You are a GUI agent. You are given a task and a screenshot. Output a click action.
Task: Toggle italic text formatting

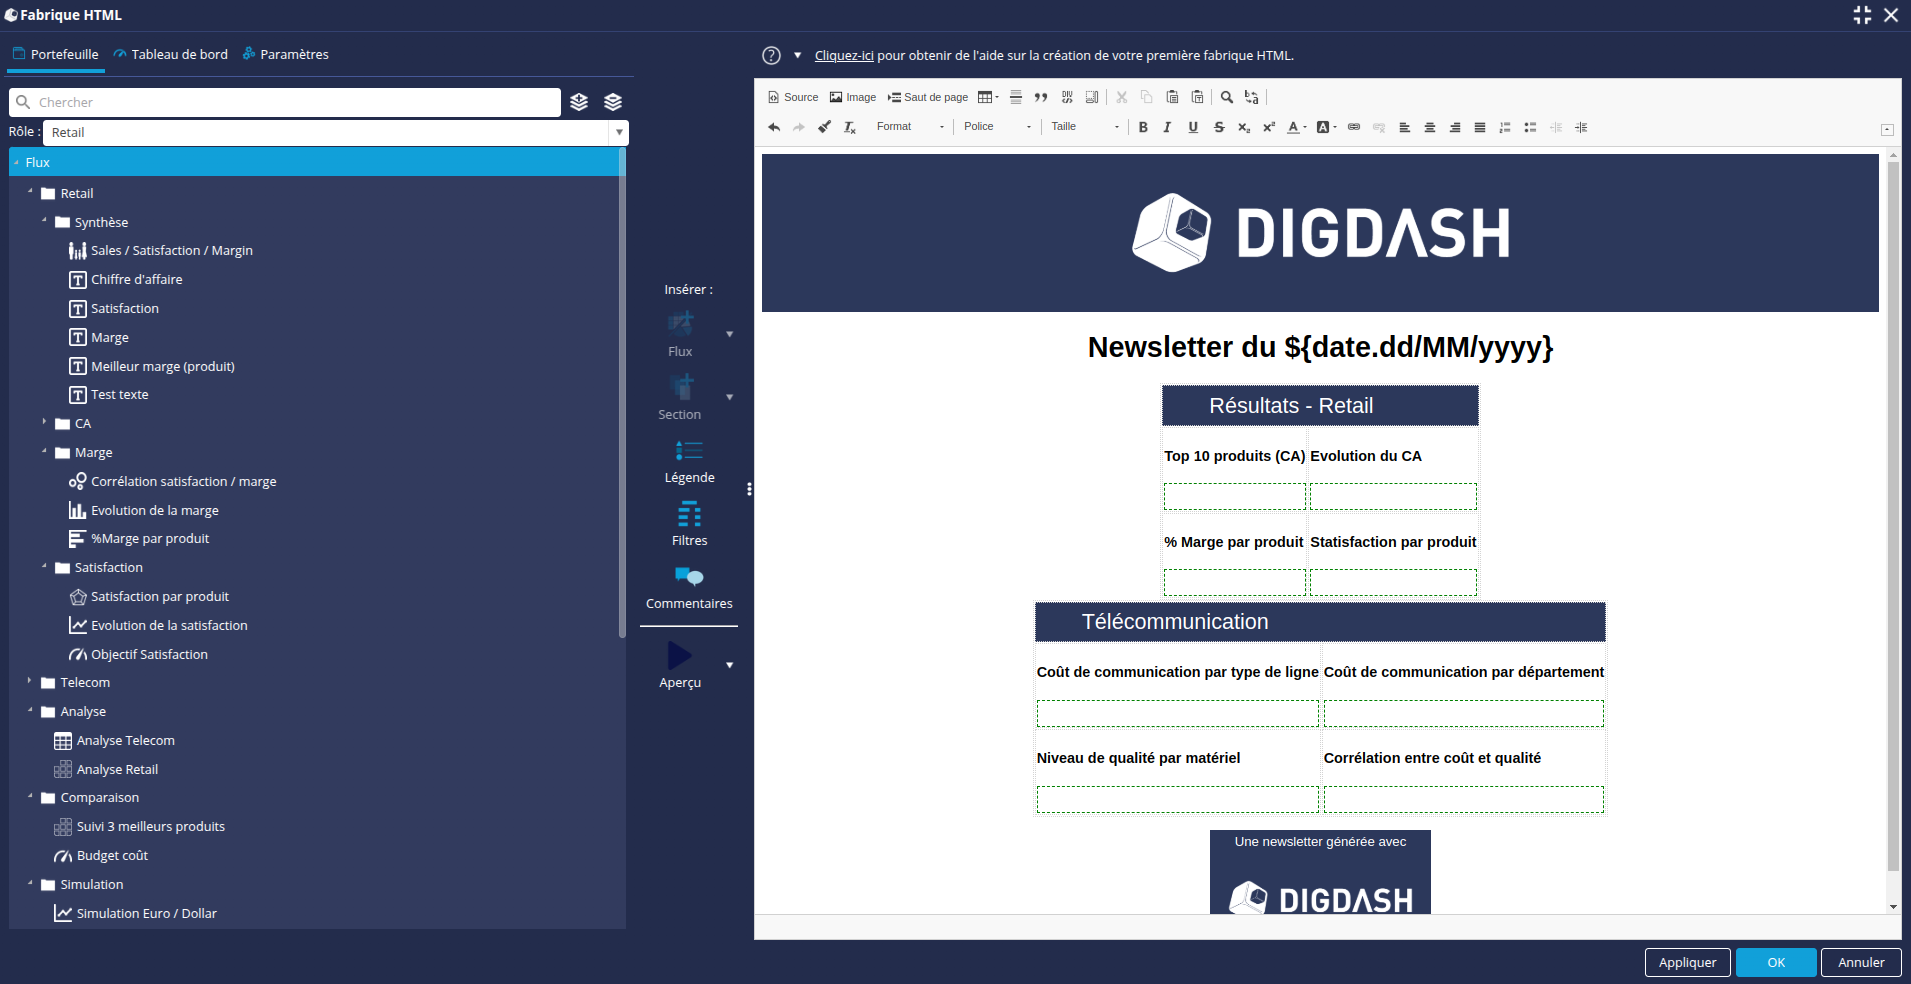1167,127
